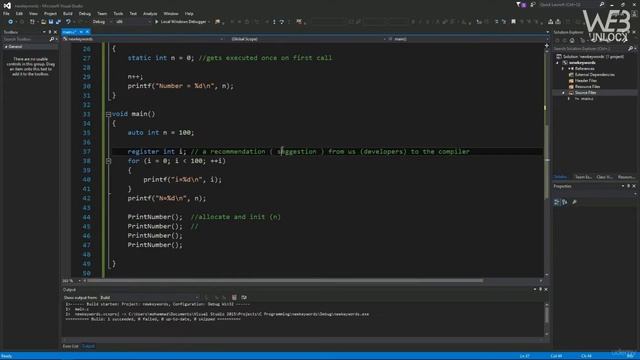Open the Team menu
This screenshot has height=360, width=640.
(x=102, y=13)
